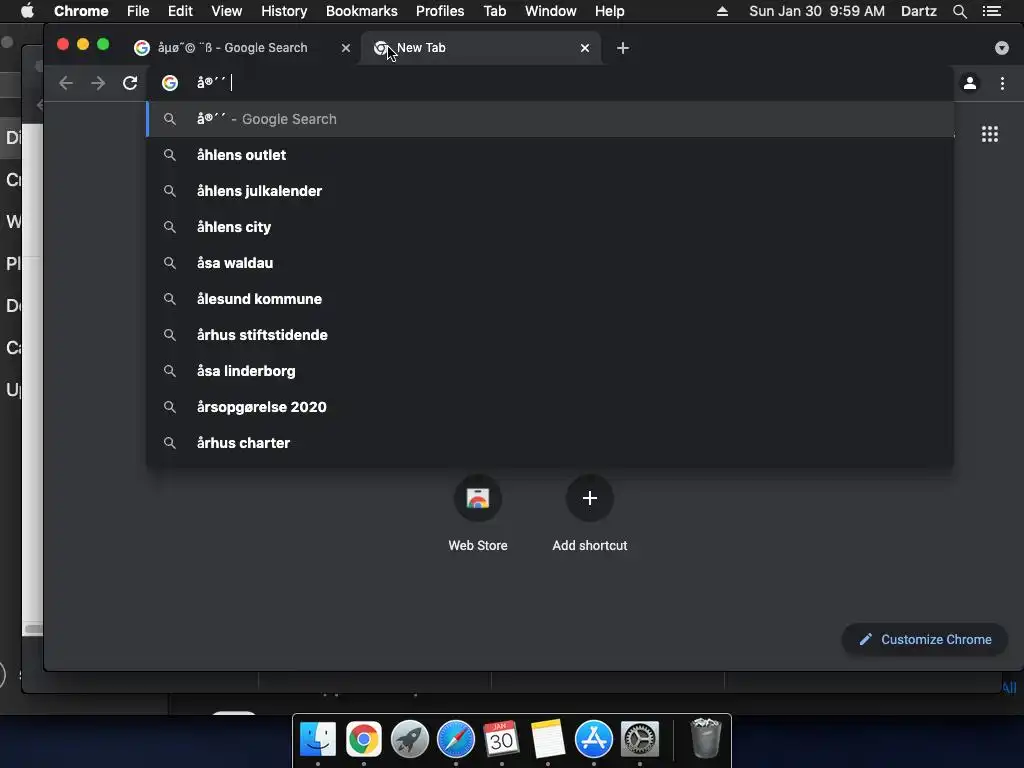Click the Add shortcut plus button

tap(590, 498)
